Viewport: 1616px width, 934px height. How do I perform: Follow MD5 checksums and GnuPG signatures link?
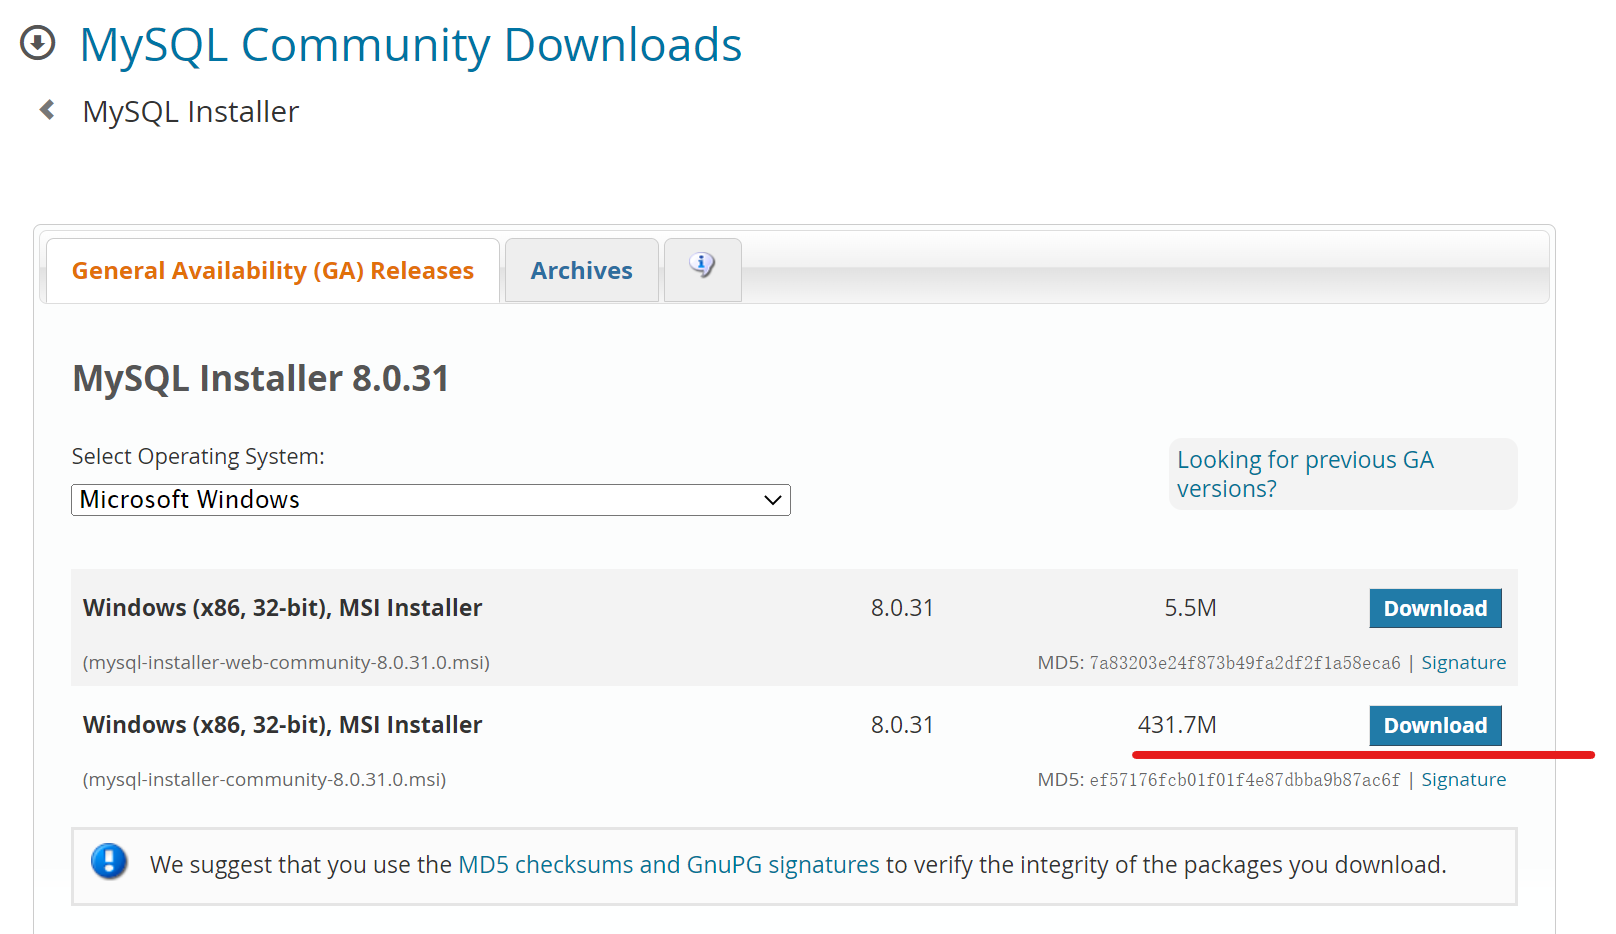pos(668,865)
